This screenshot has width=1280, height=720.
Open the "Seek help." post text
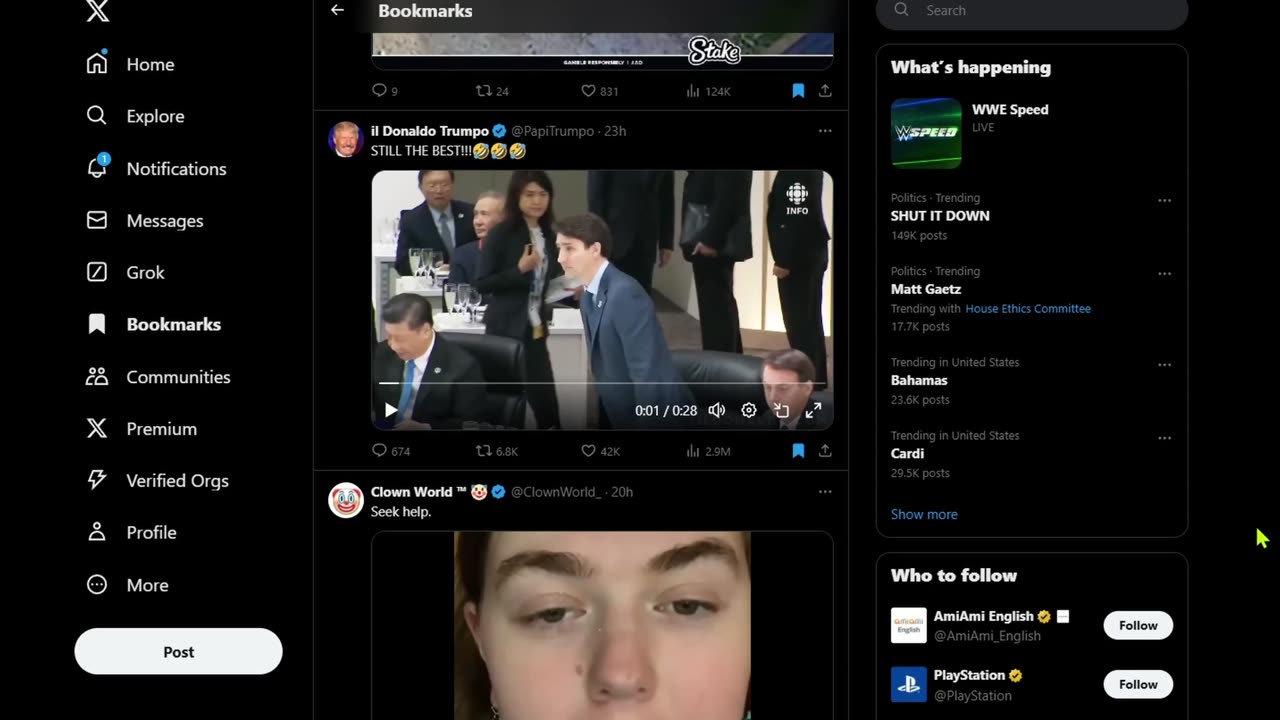coord(401,512)
